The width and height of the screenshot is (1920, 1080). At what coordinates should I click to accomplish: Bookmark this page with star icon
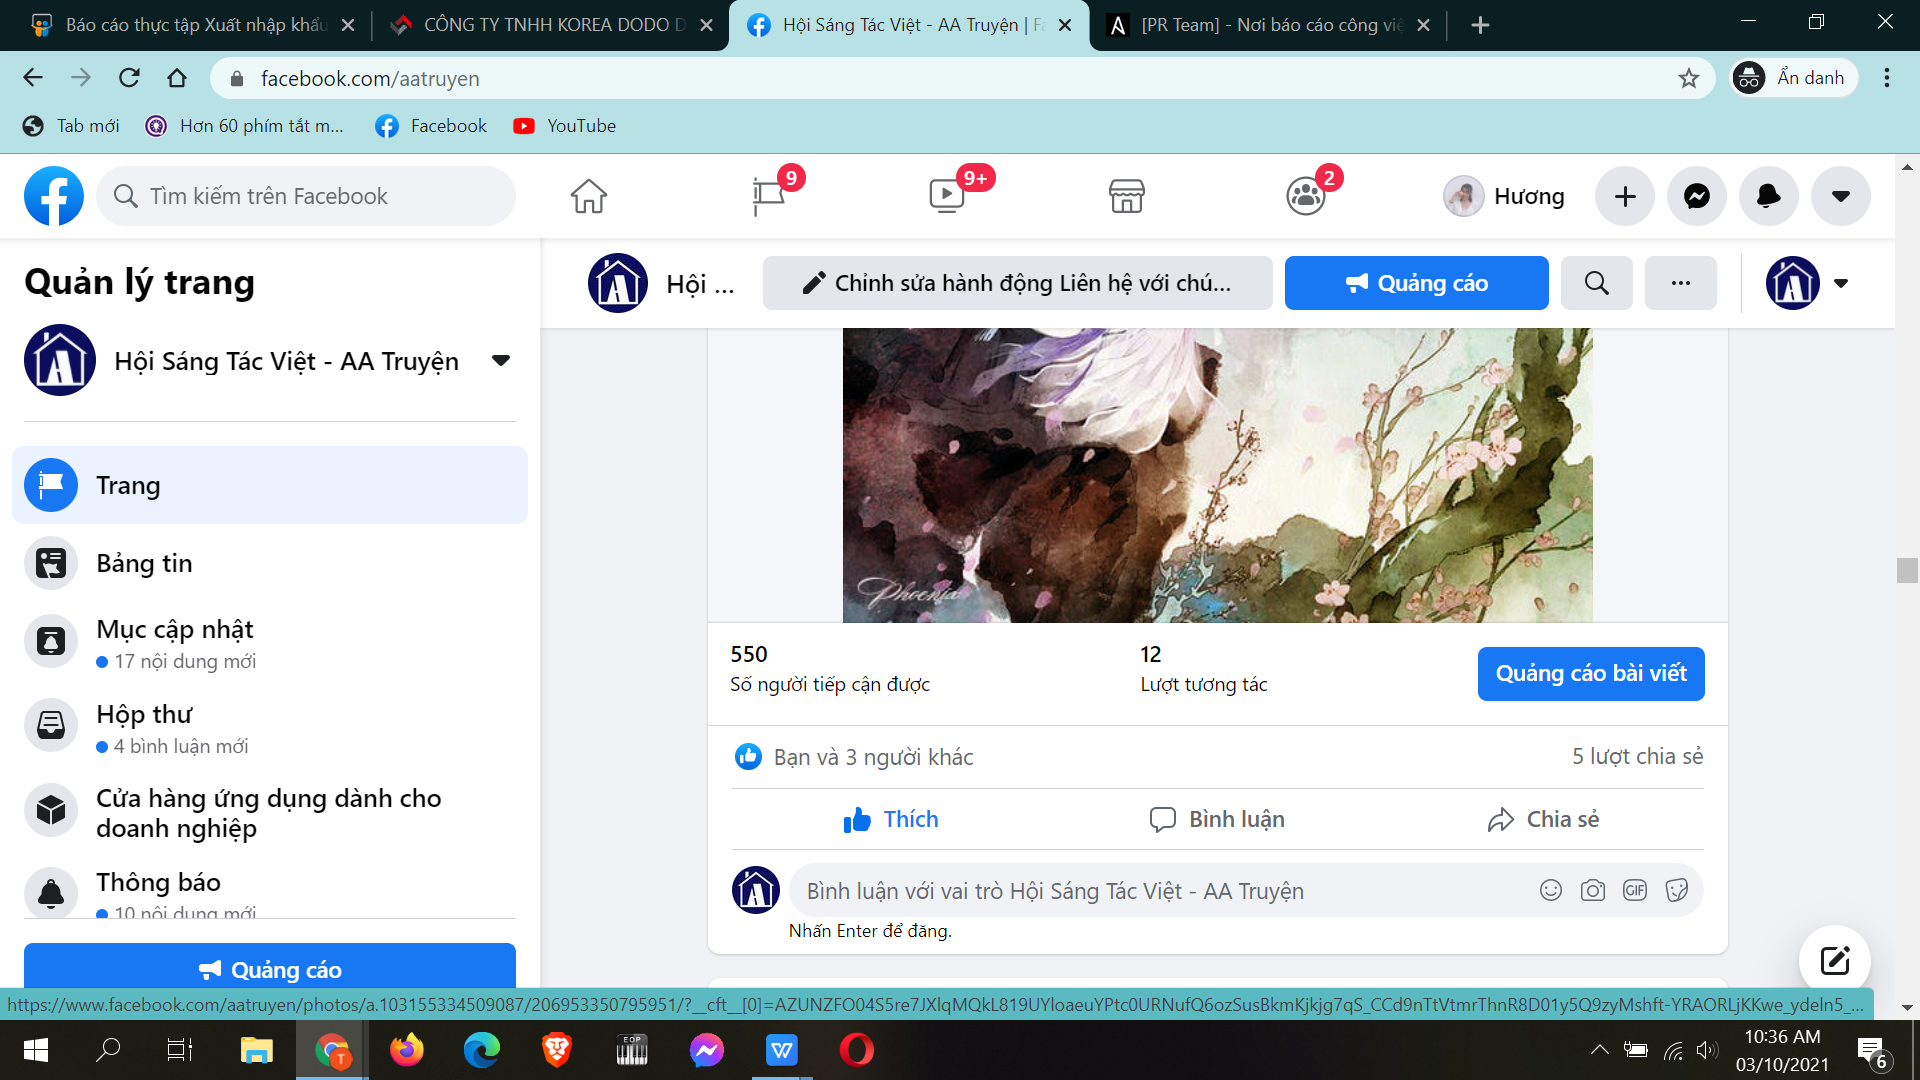(1689, 78)
